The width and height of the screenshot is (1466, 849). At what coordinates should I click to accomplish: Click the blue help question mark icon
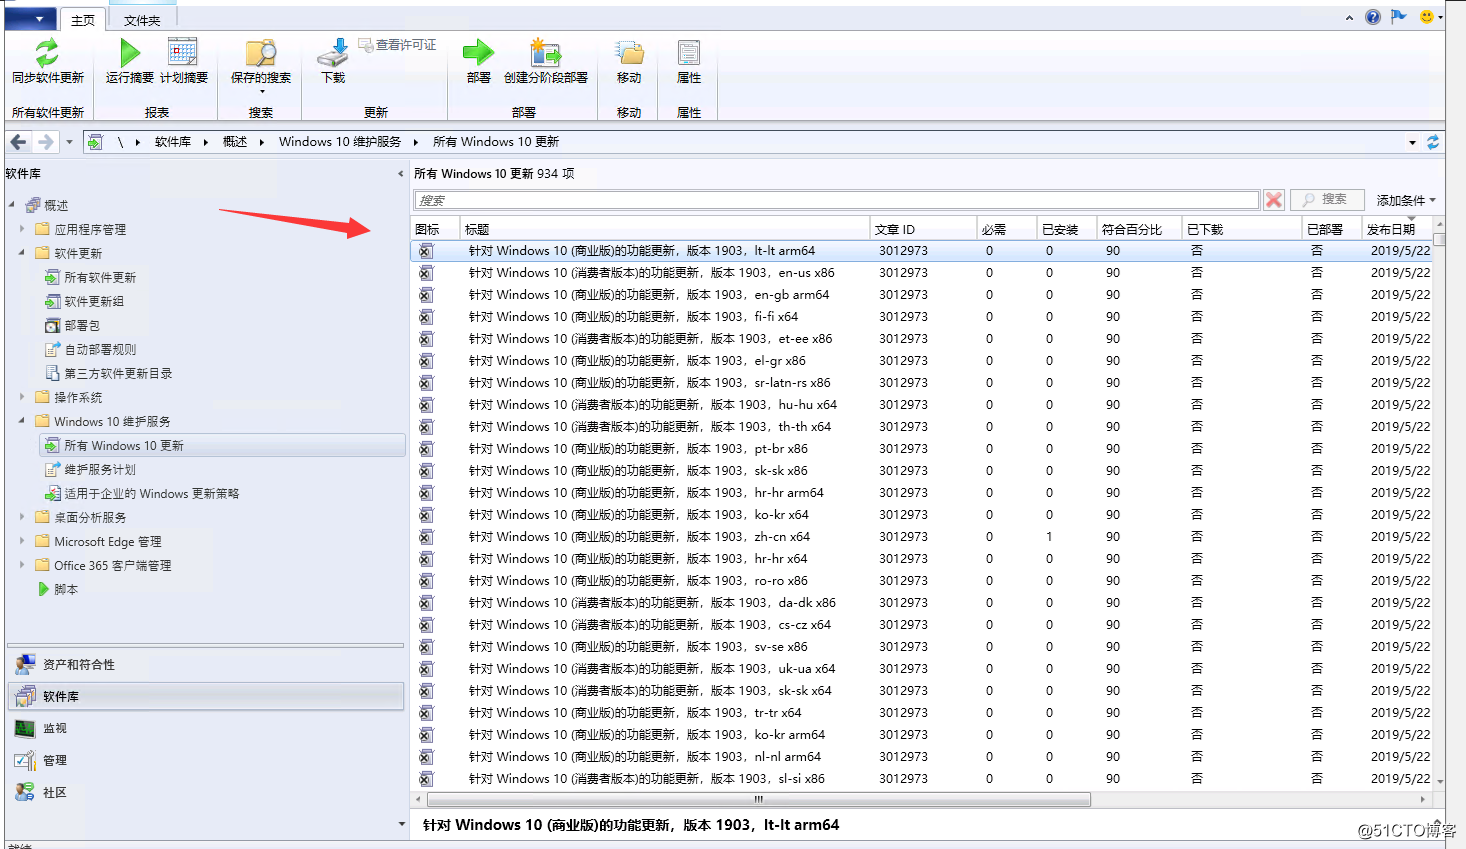1373,17
